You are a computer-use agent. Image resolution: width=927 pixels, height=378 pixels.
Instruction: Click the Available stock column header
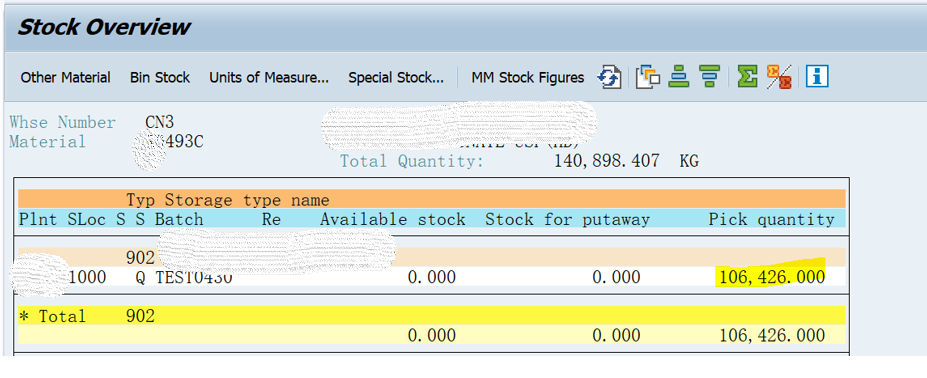coord(393,219)
